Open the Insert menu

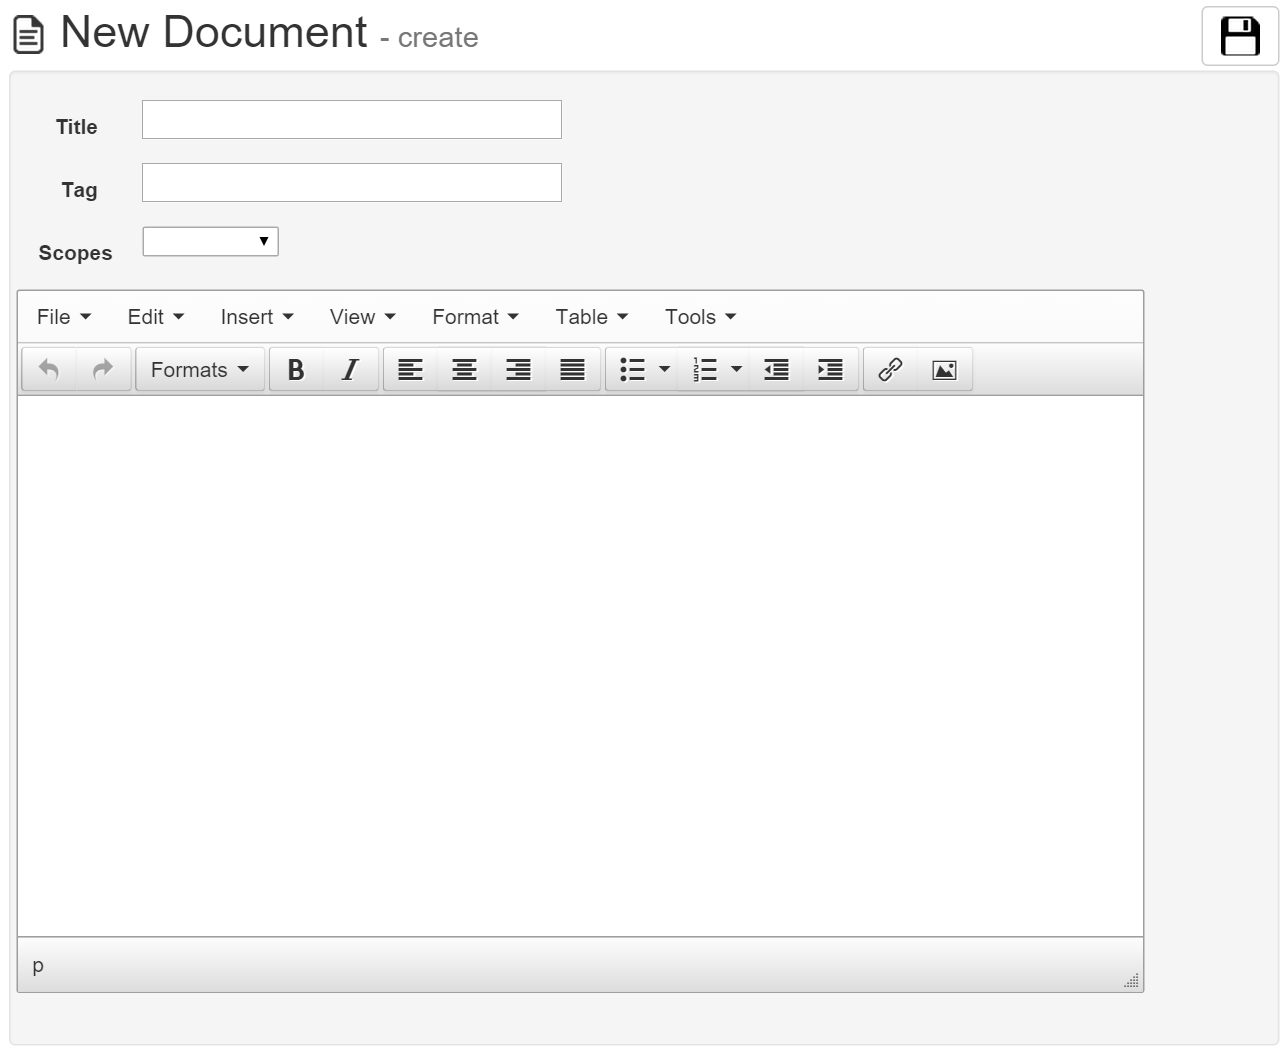click(257, 317)
